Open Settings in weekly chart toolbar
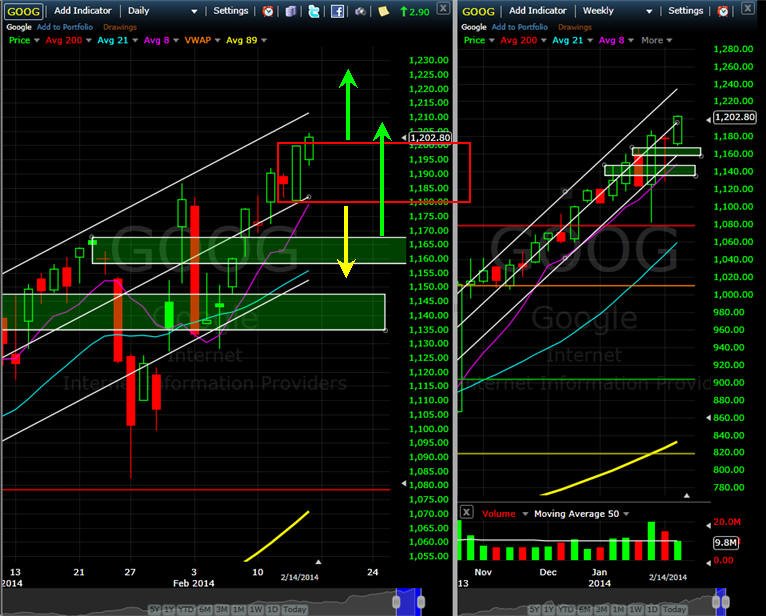Viewport: 766px width, 616px height. pyautogui.click(x=685, y=10)
